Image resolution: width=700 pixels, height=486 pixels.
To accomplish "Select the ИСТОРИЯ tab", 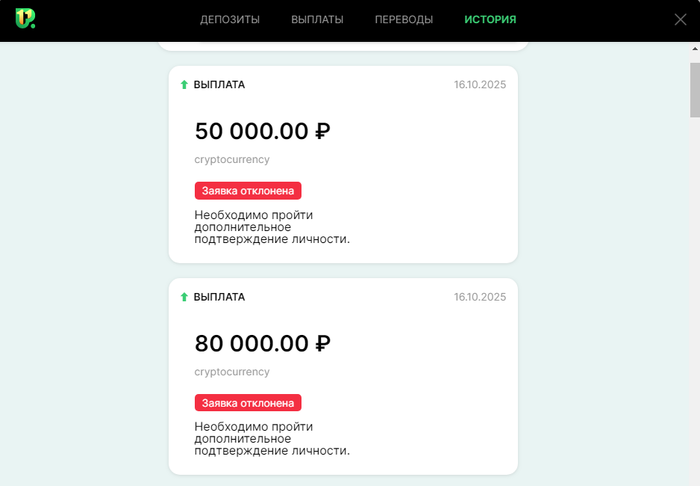I will pos(490,20).
